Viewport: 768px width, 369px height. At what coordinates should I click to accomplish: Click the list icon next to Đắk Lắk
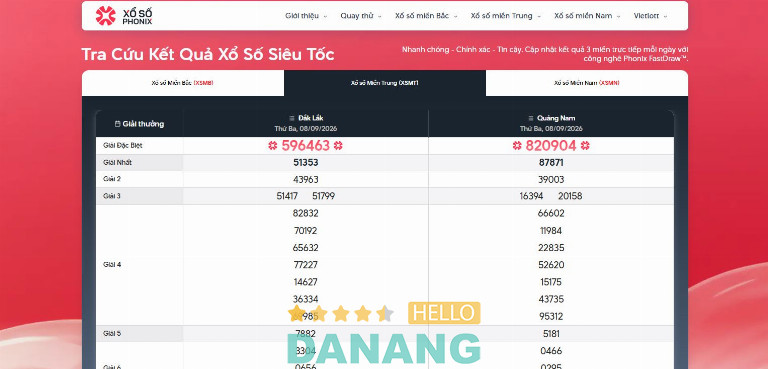[x=292, y=118]
